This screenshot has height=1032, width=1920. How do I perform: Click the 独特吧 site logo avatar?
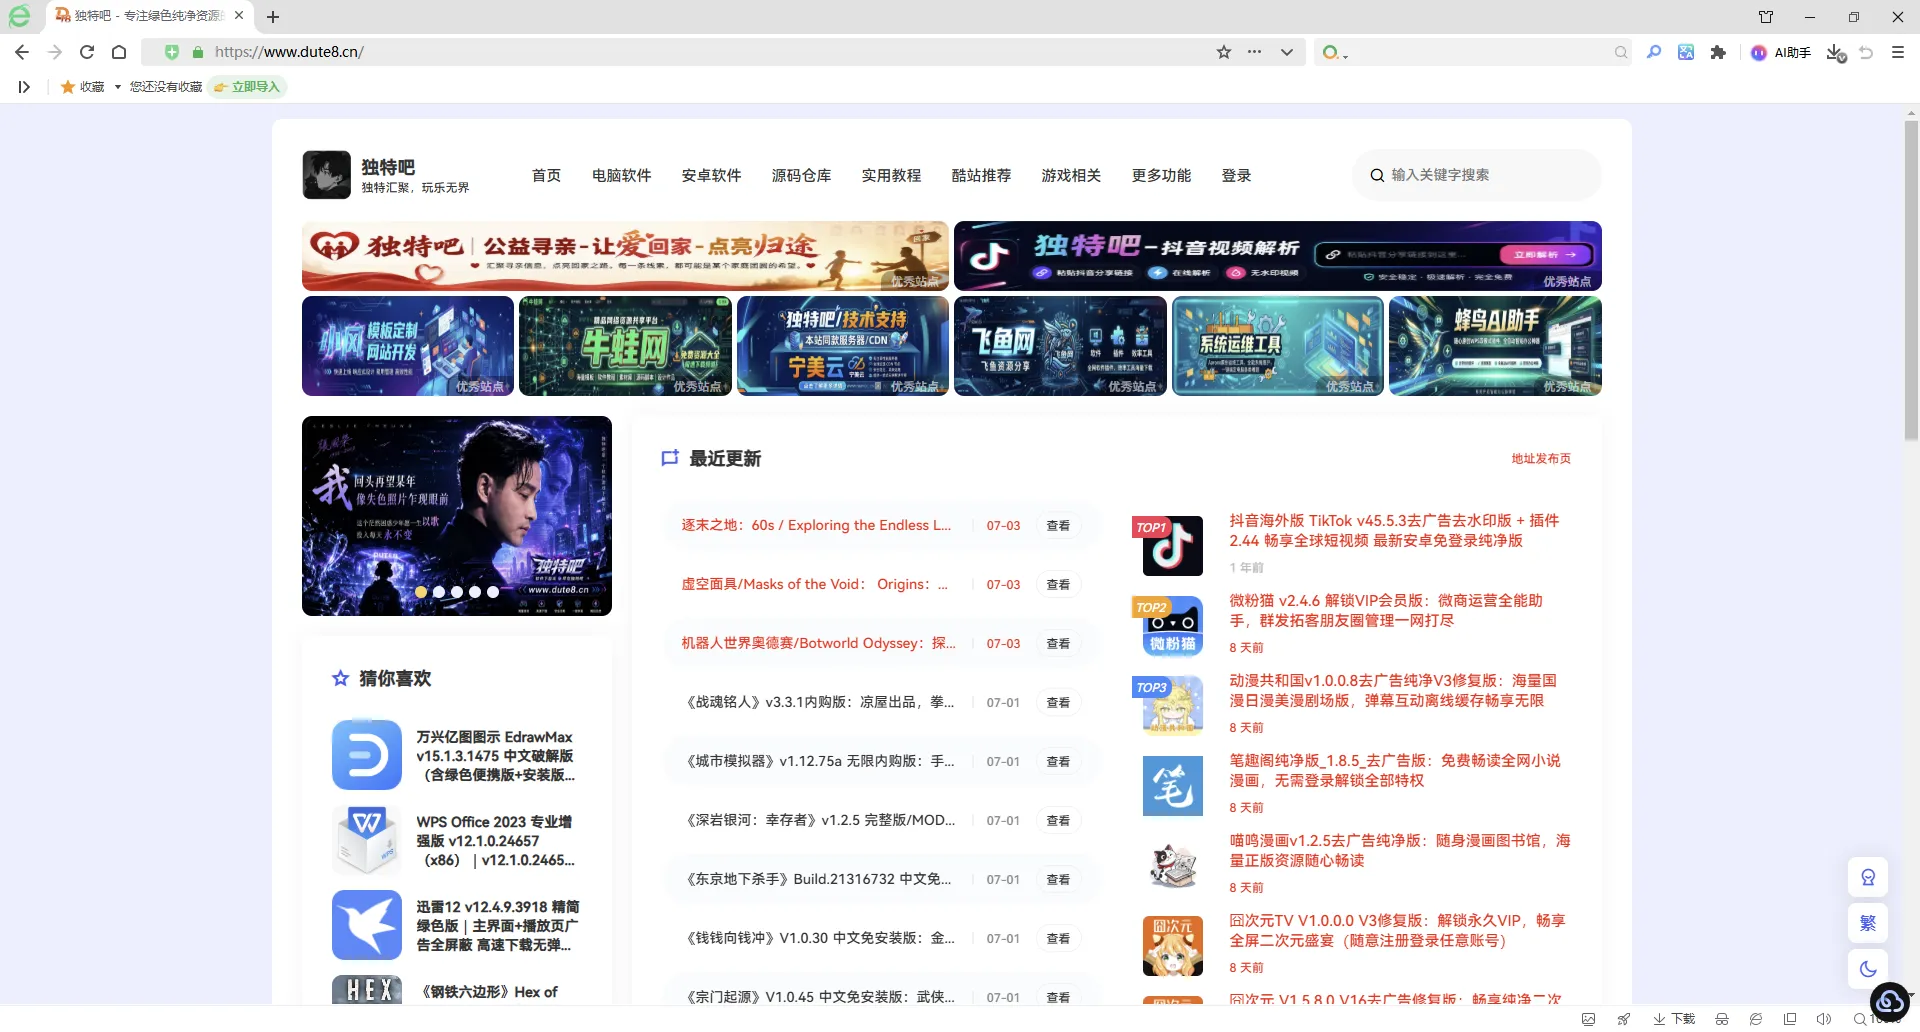pyautogui.click(x=326, y=175)
